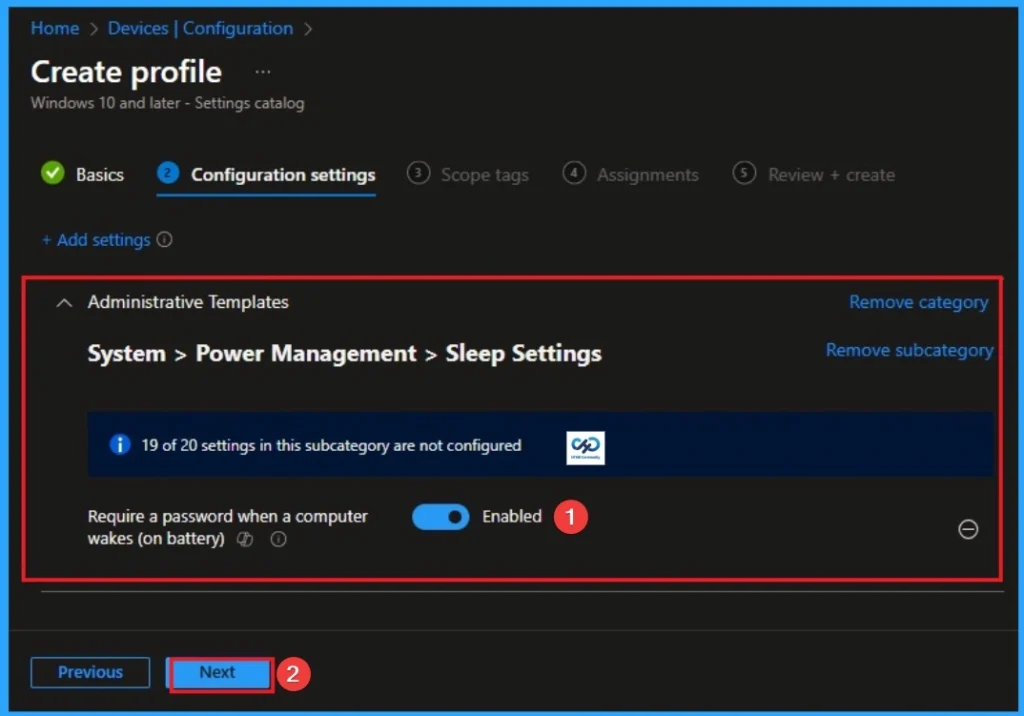Click the info icon next to wake password setting
1024x716 pixels.
pos(278,539)
